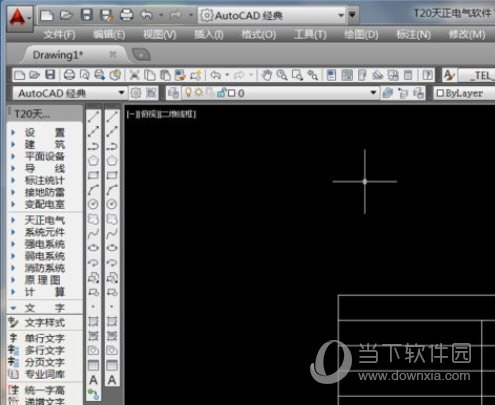Switch to the Drawing1* tab
Screen dimensions: 495x405
coord(58,55)
